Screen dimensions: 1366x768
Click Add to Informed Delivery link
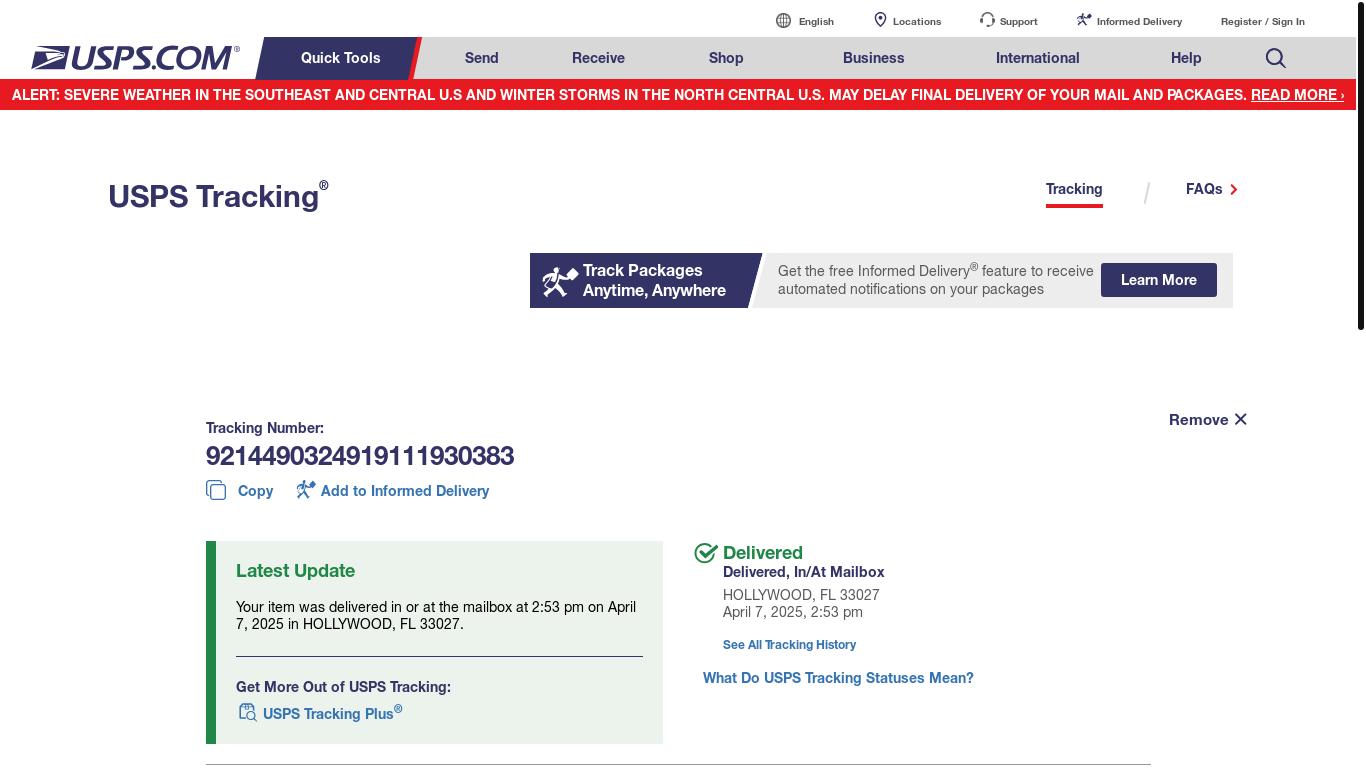point(405,491)
